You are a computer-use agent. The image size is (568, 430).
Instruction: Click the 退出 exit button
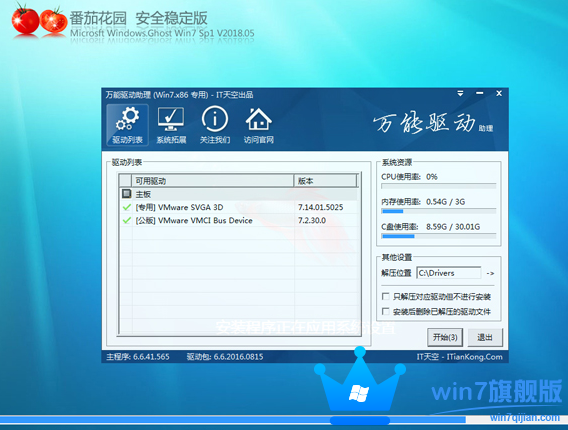[485, 337]
